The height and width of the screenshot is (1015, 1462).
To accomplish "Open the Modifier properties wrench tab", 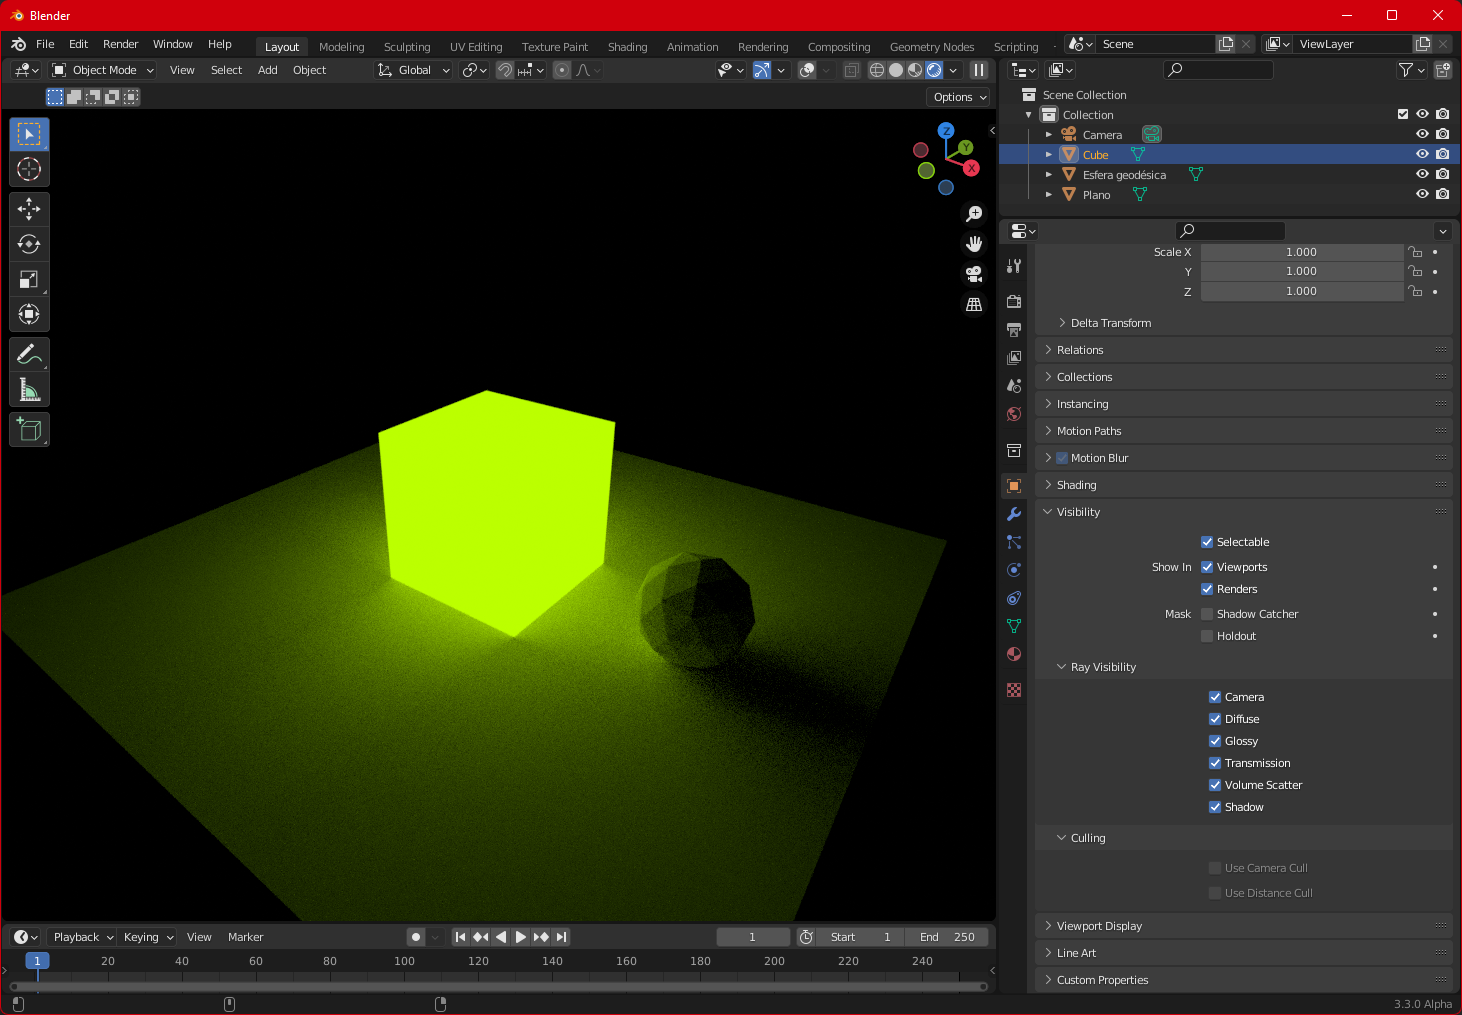I will pyautogui.click(x=1014, y=514).
